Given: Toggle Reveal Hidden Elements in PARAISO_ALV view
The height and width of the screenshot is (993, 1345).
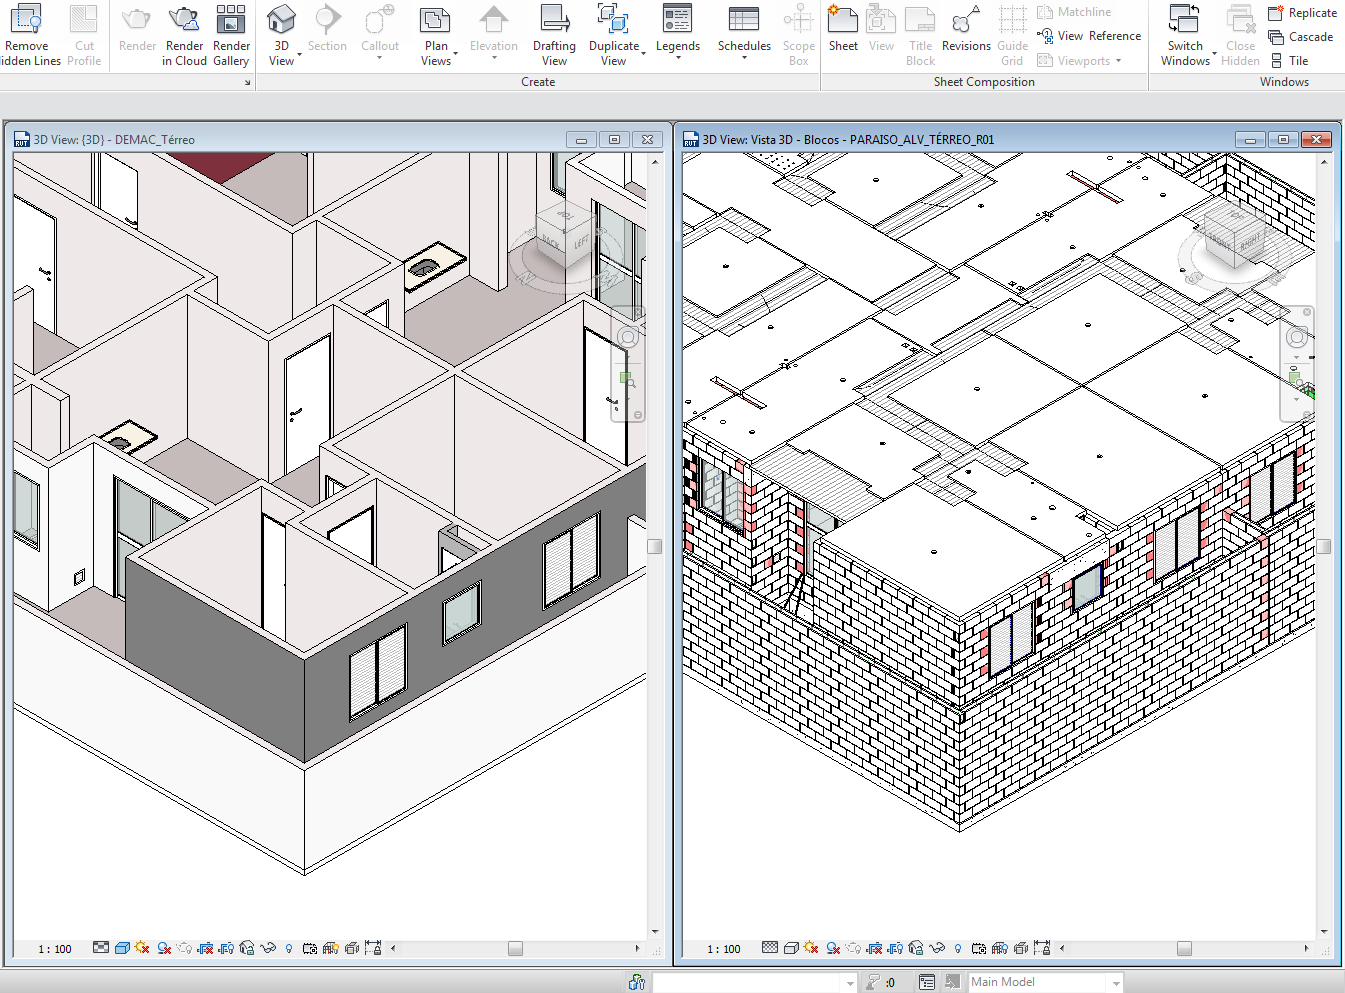Looking at the screenshot, I should pos(958,948).
